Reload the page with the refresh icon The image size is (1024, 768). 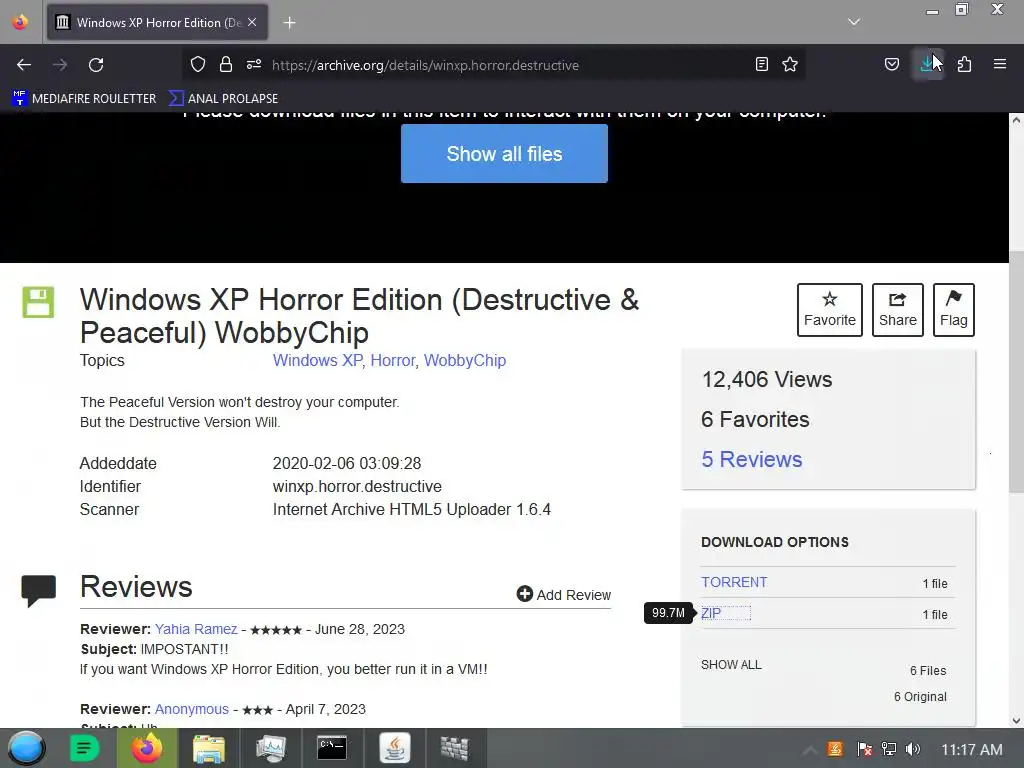tap(96, 65)
